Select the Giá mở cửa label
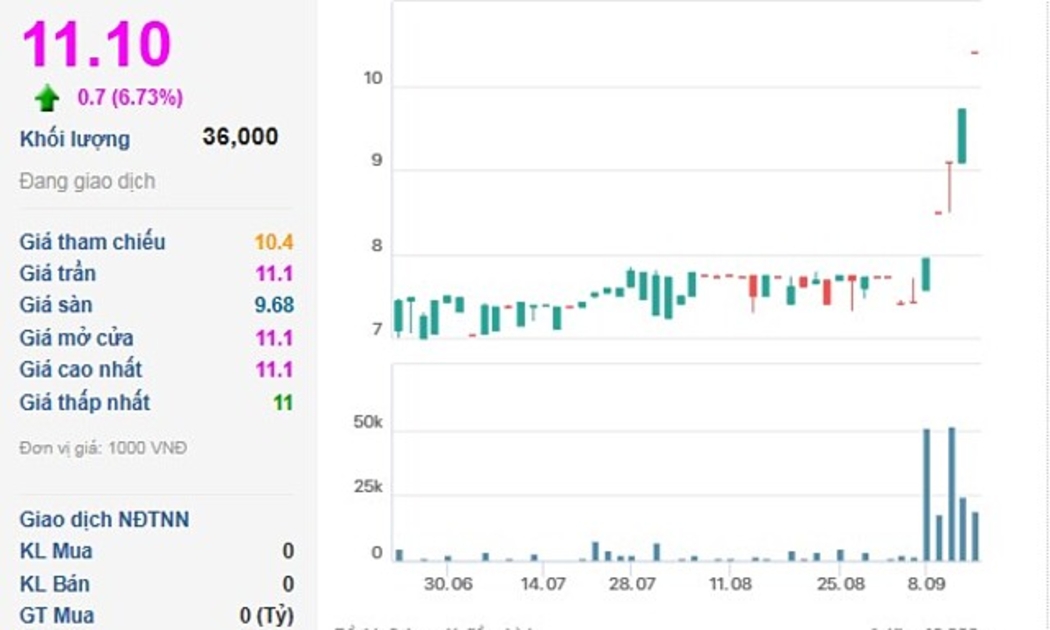This screenshot has width=1050, height=630. click(x=76, y=338)
